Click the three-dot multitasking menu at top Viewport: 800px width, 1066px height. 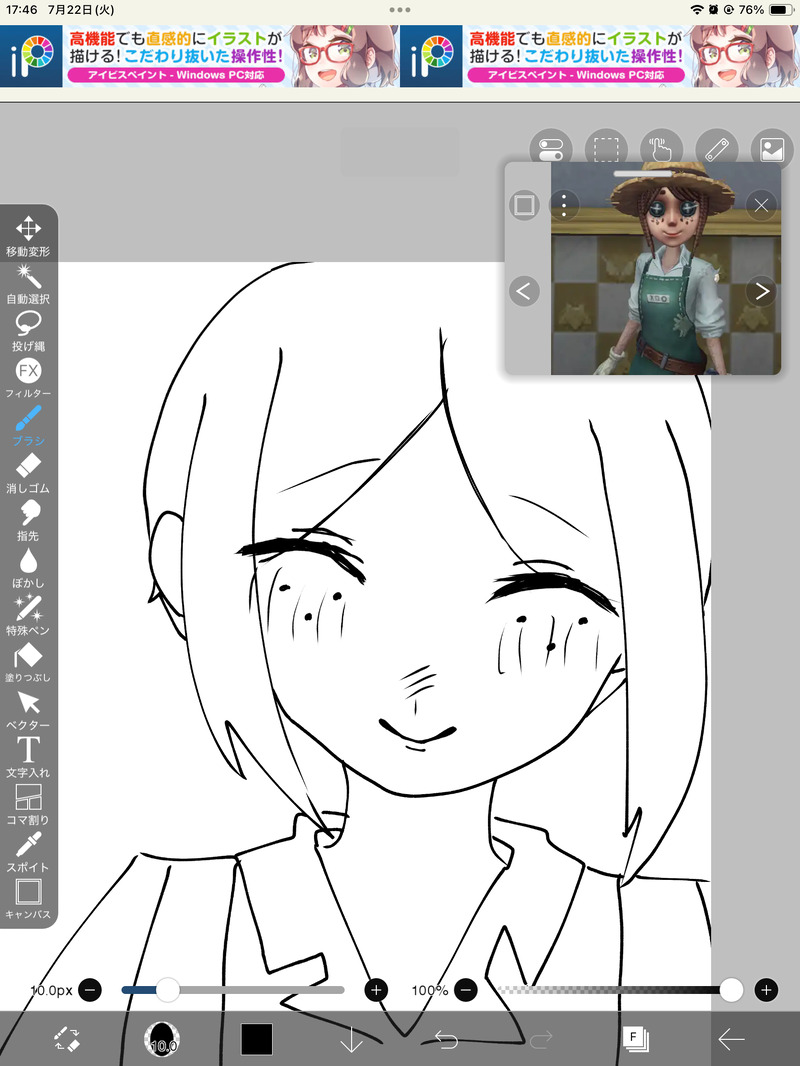[400, 10]
